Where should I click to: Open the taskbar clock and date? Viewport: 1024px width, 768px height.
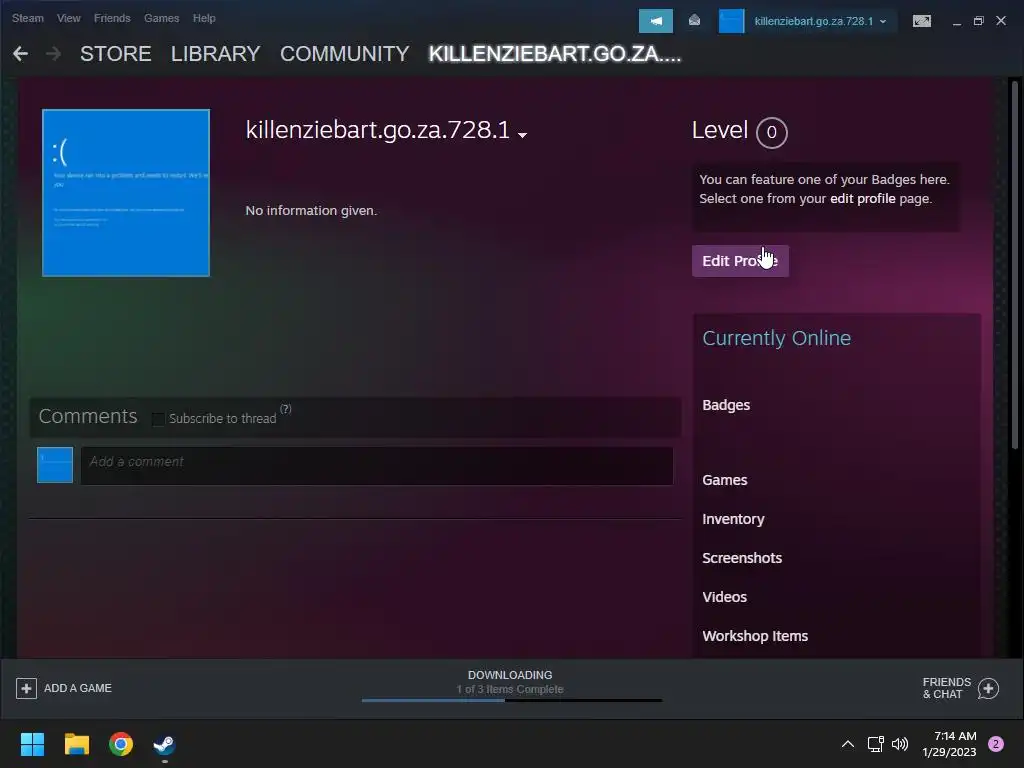pyautogui.click(x=949, y=744)
